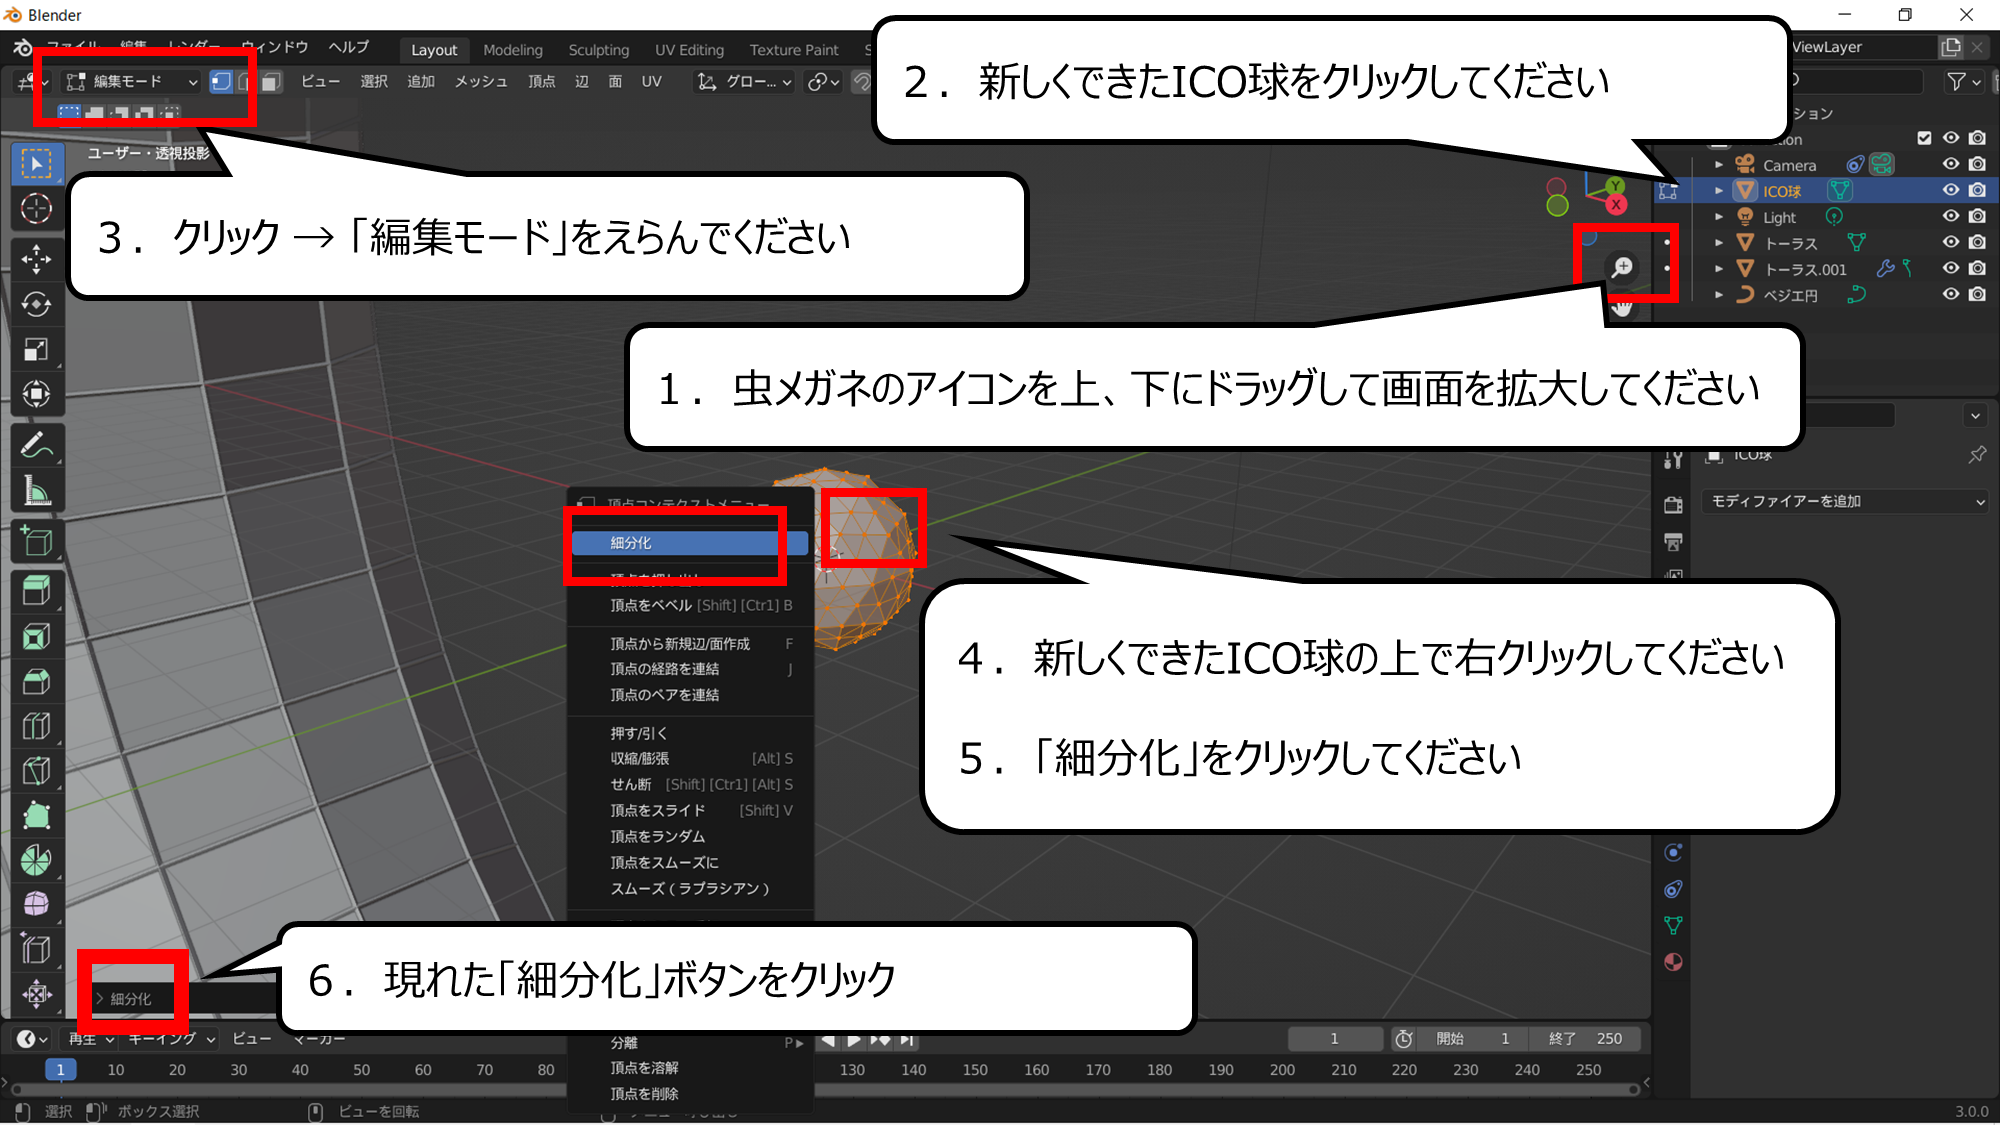Open the pivot point dropdown

[x=824, y=82]
